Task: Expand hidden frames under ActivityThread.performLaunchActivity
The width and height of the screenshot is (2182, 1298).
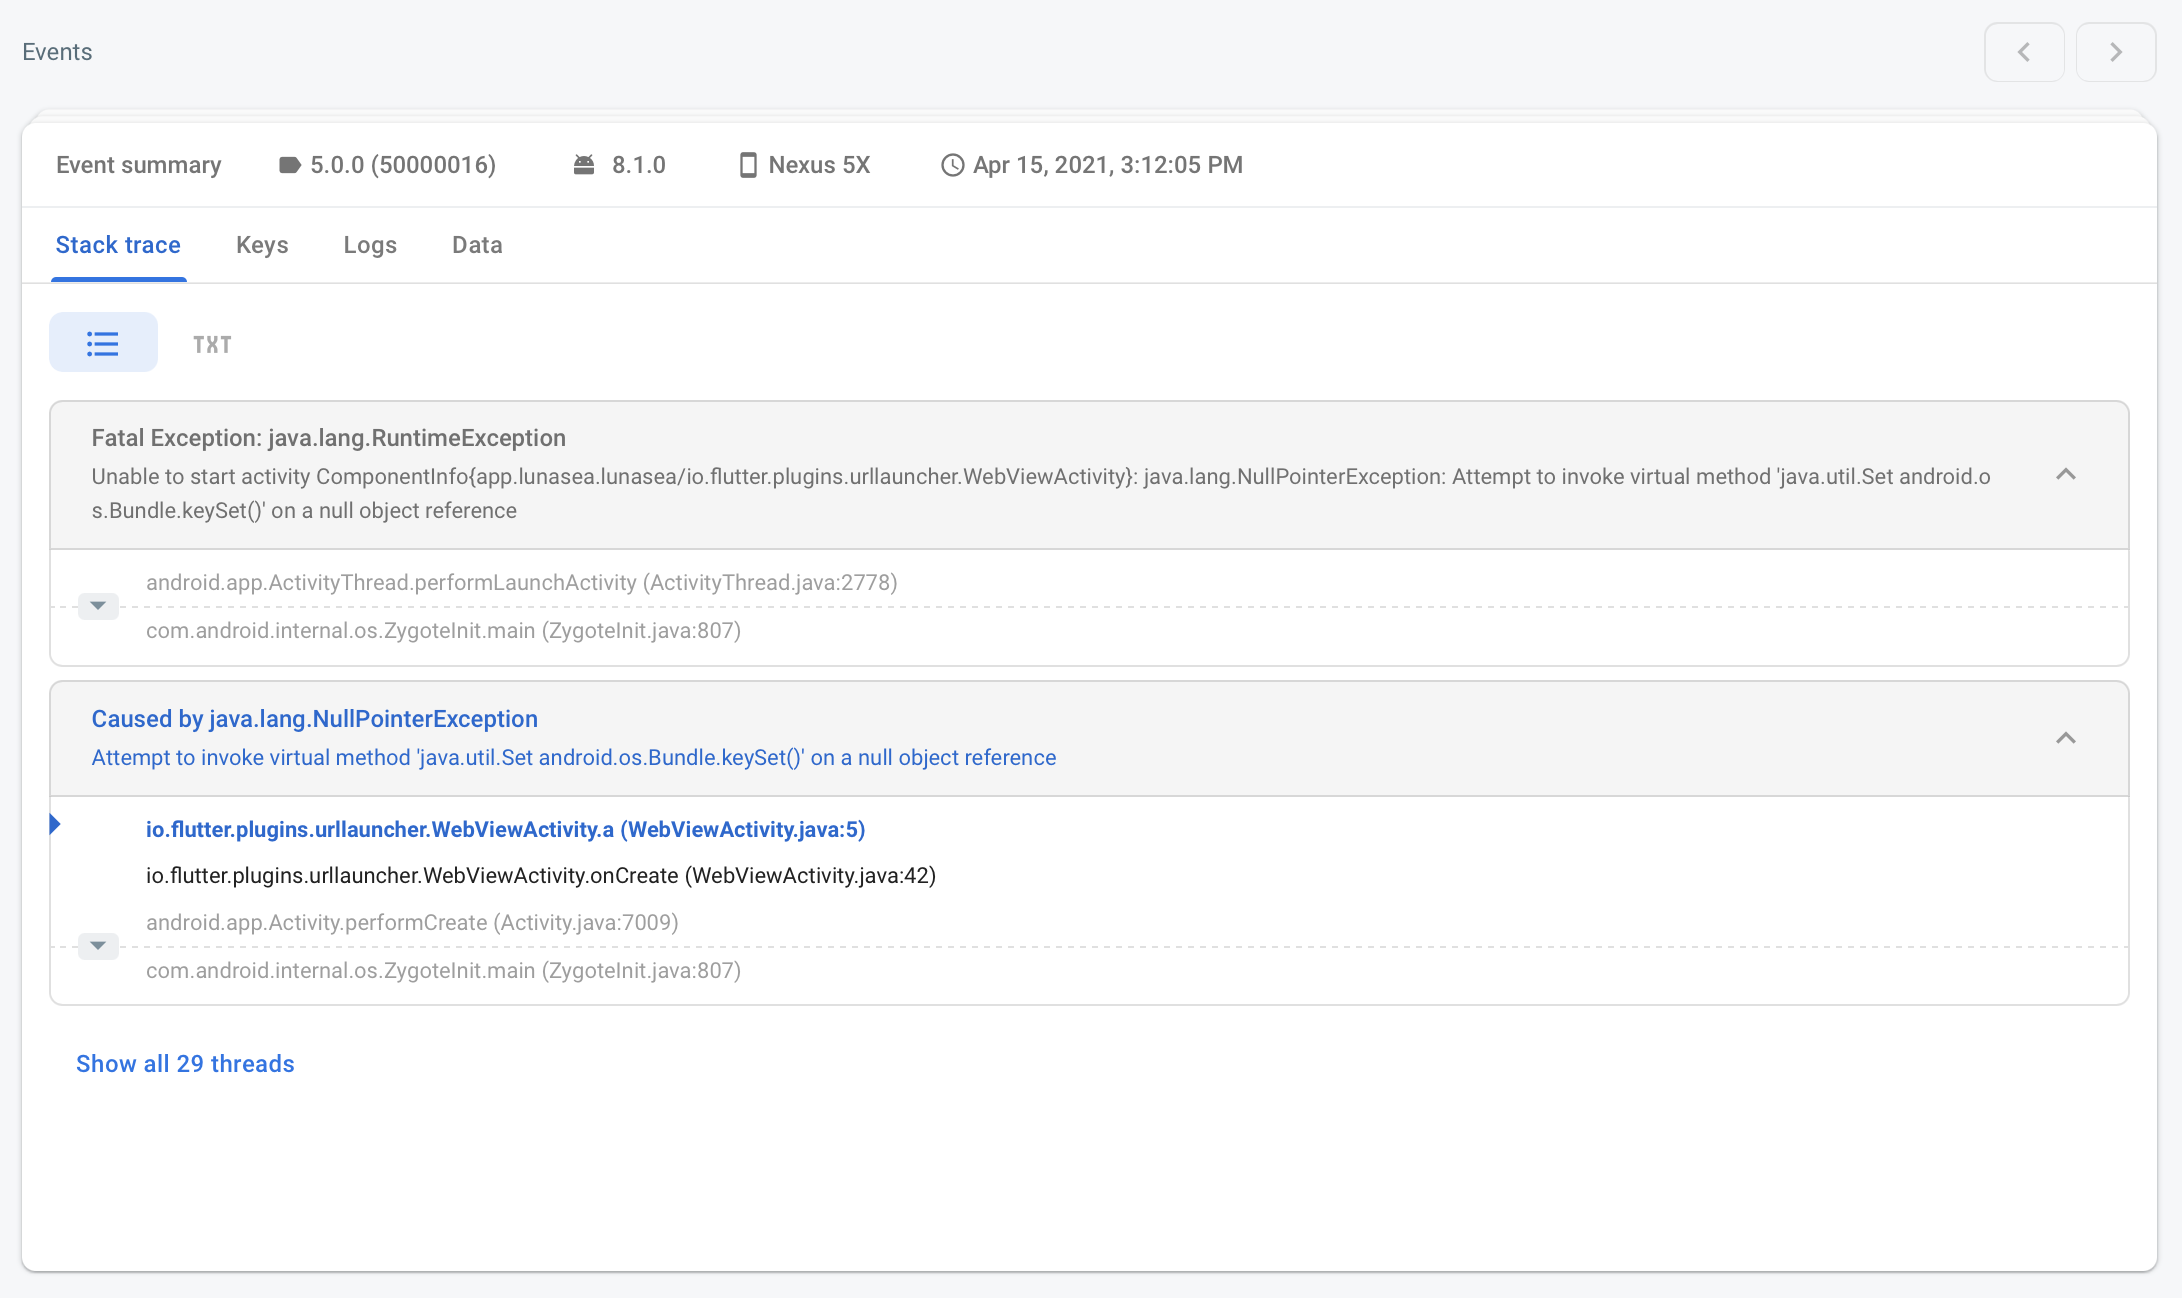Action: (x=98, y=606)
